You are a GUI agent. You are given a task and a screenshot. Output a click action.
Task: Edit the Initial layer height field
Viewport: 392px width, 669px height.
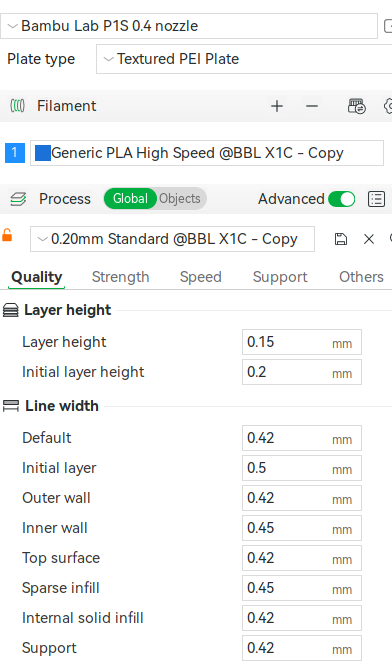tap(302, 372)
